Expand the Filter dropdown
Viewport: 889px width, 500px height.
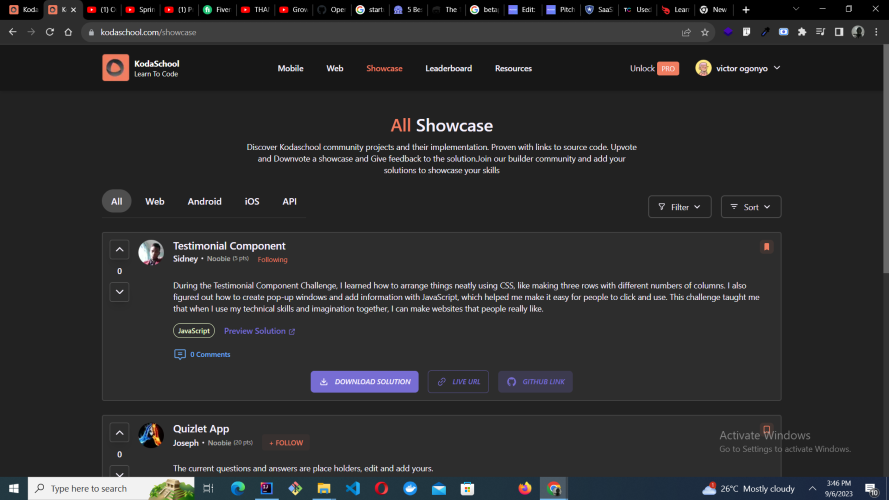pos(679,207)
